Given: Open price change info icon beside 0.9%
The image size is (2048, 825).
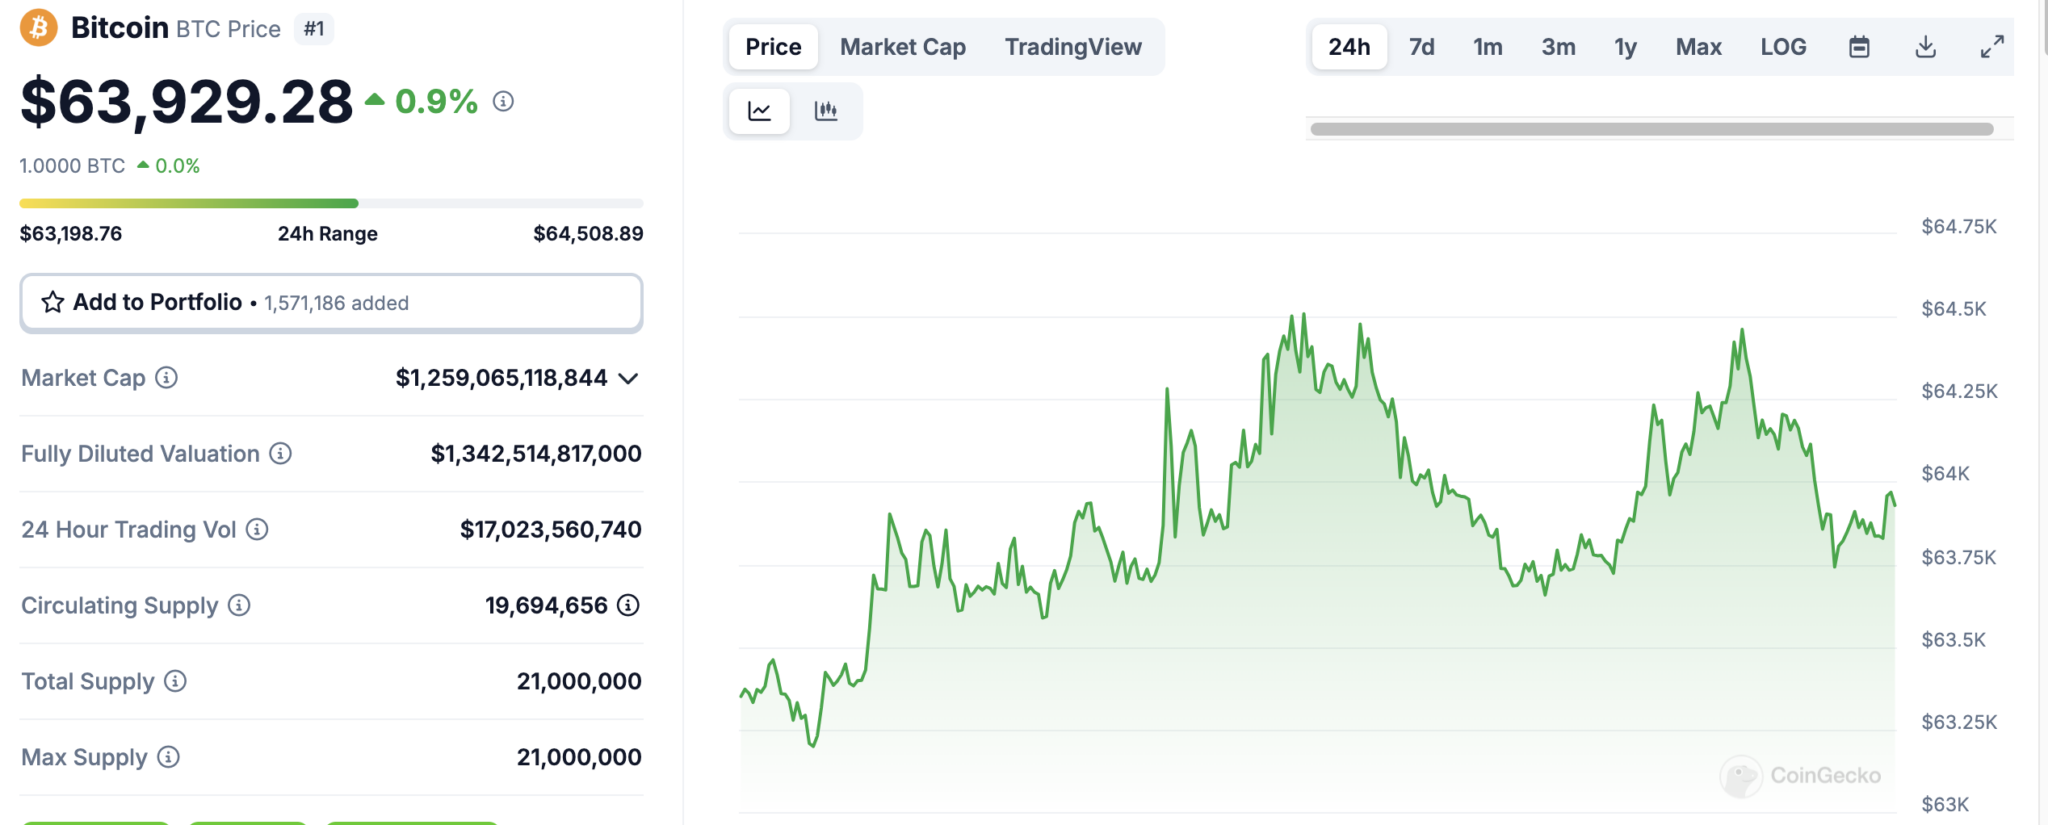Looking at the screenshot, I should (x=504, y=101).
